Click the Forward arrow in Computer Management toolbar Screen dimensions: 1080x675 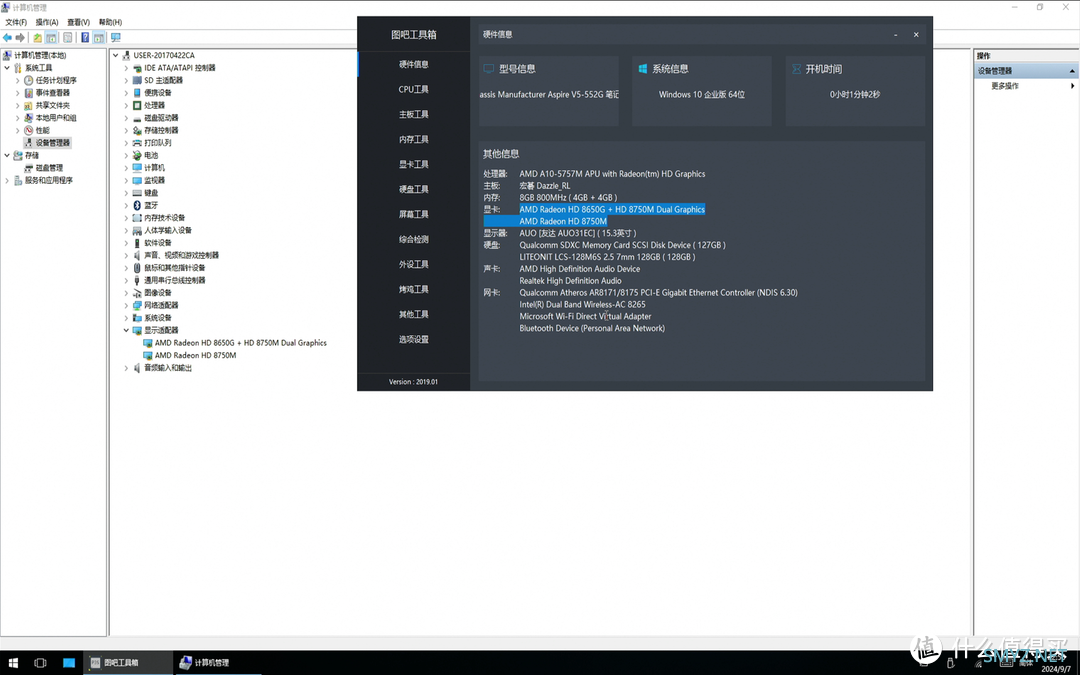(20, 37)
